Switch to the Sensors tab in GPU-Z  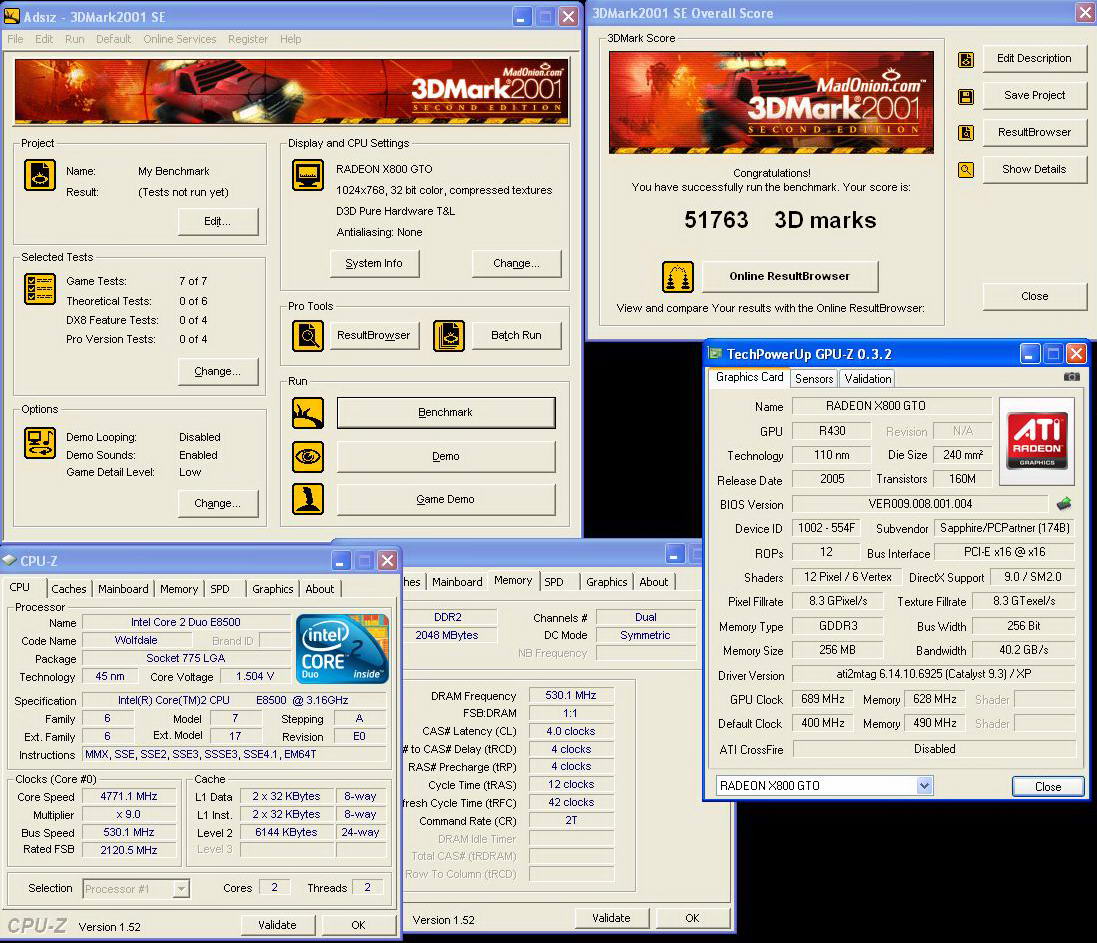pyautogui.click(x=814, y=378)
